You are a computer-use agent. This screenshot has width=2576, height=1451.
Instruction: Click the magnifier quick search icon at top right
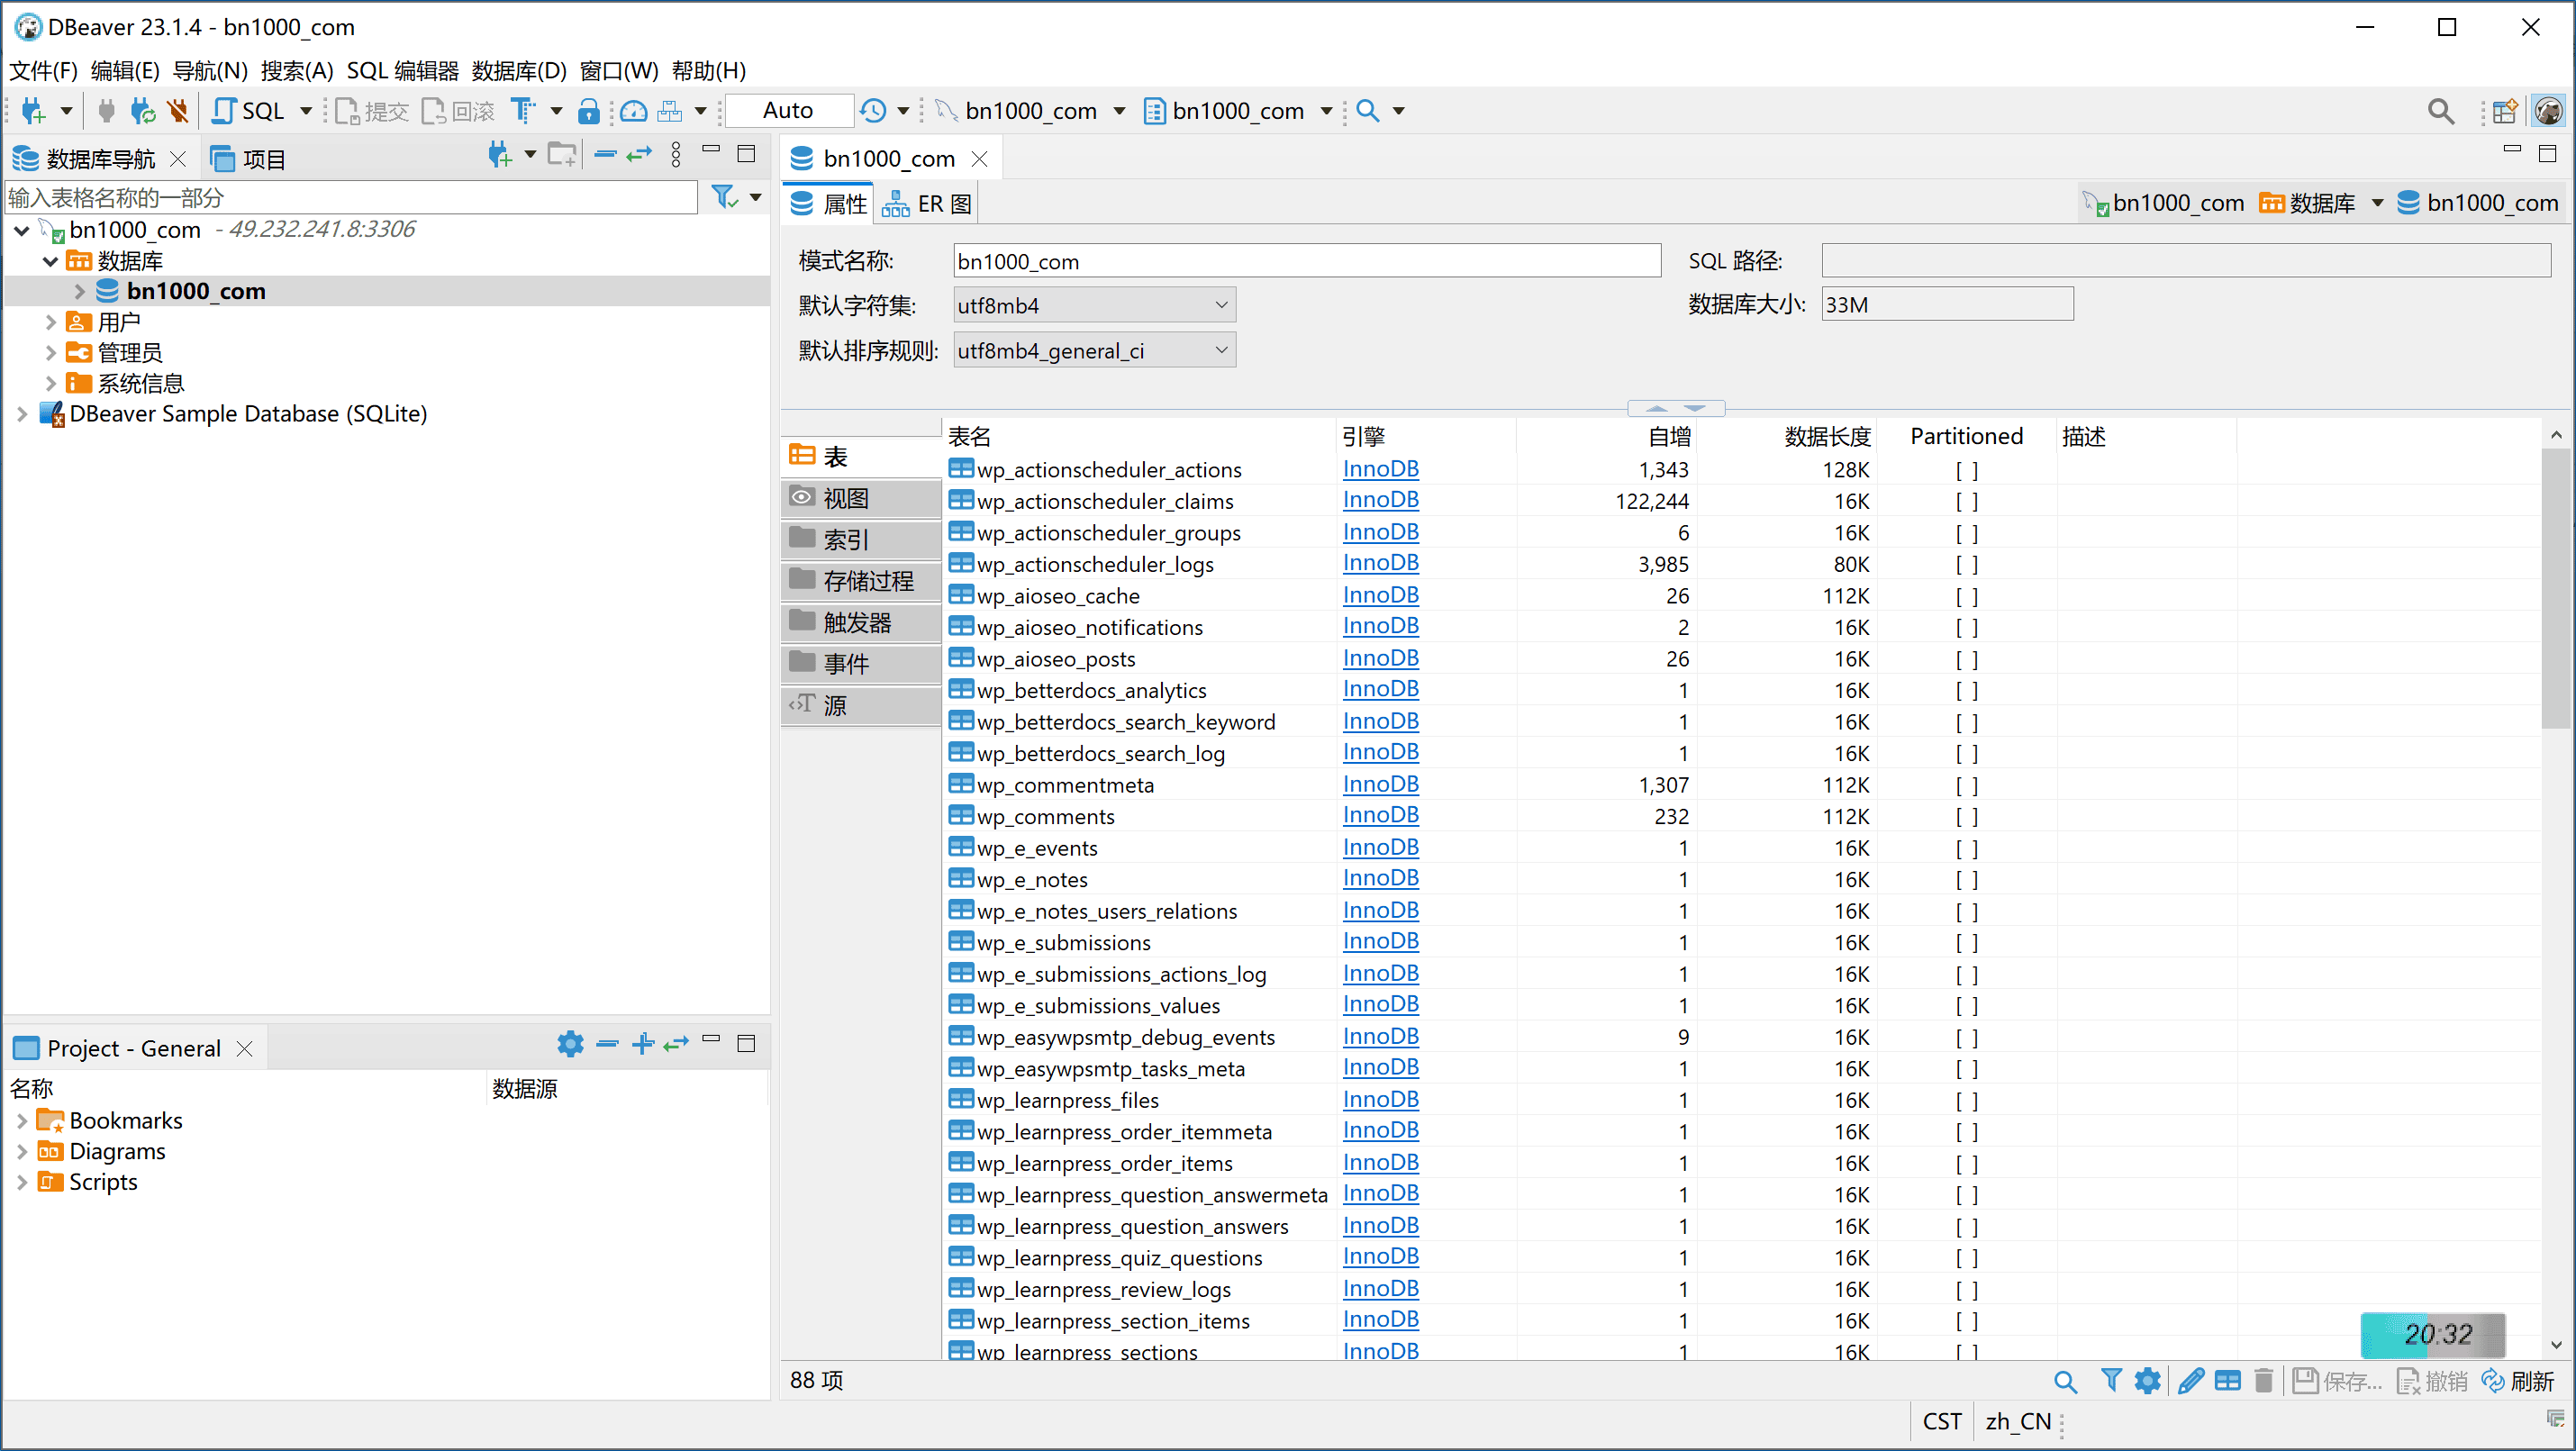click(x=2440, y=111)
